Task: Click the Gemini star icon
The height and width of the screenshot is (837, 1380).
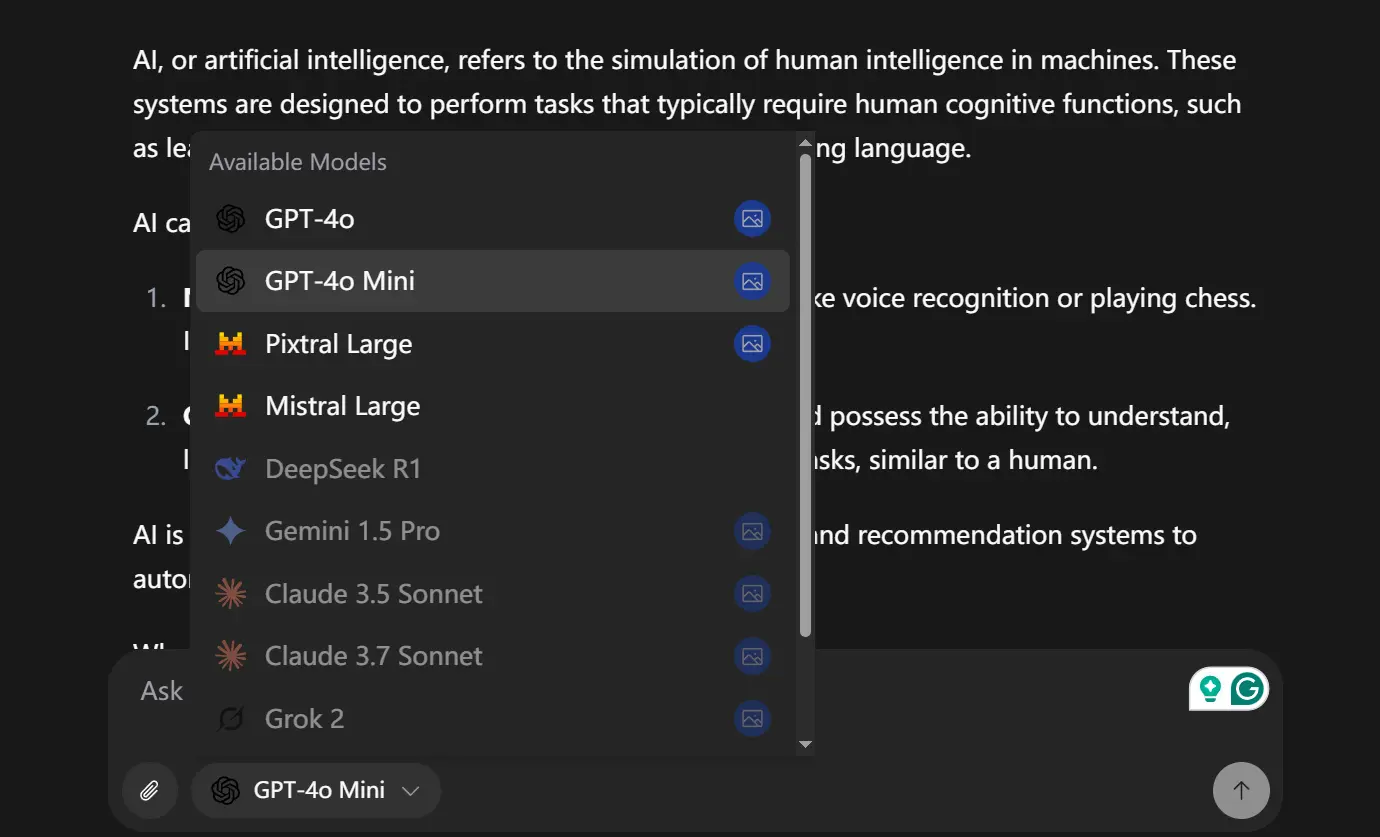Action: (231, 531)
